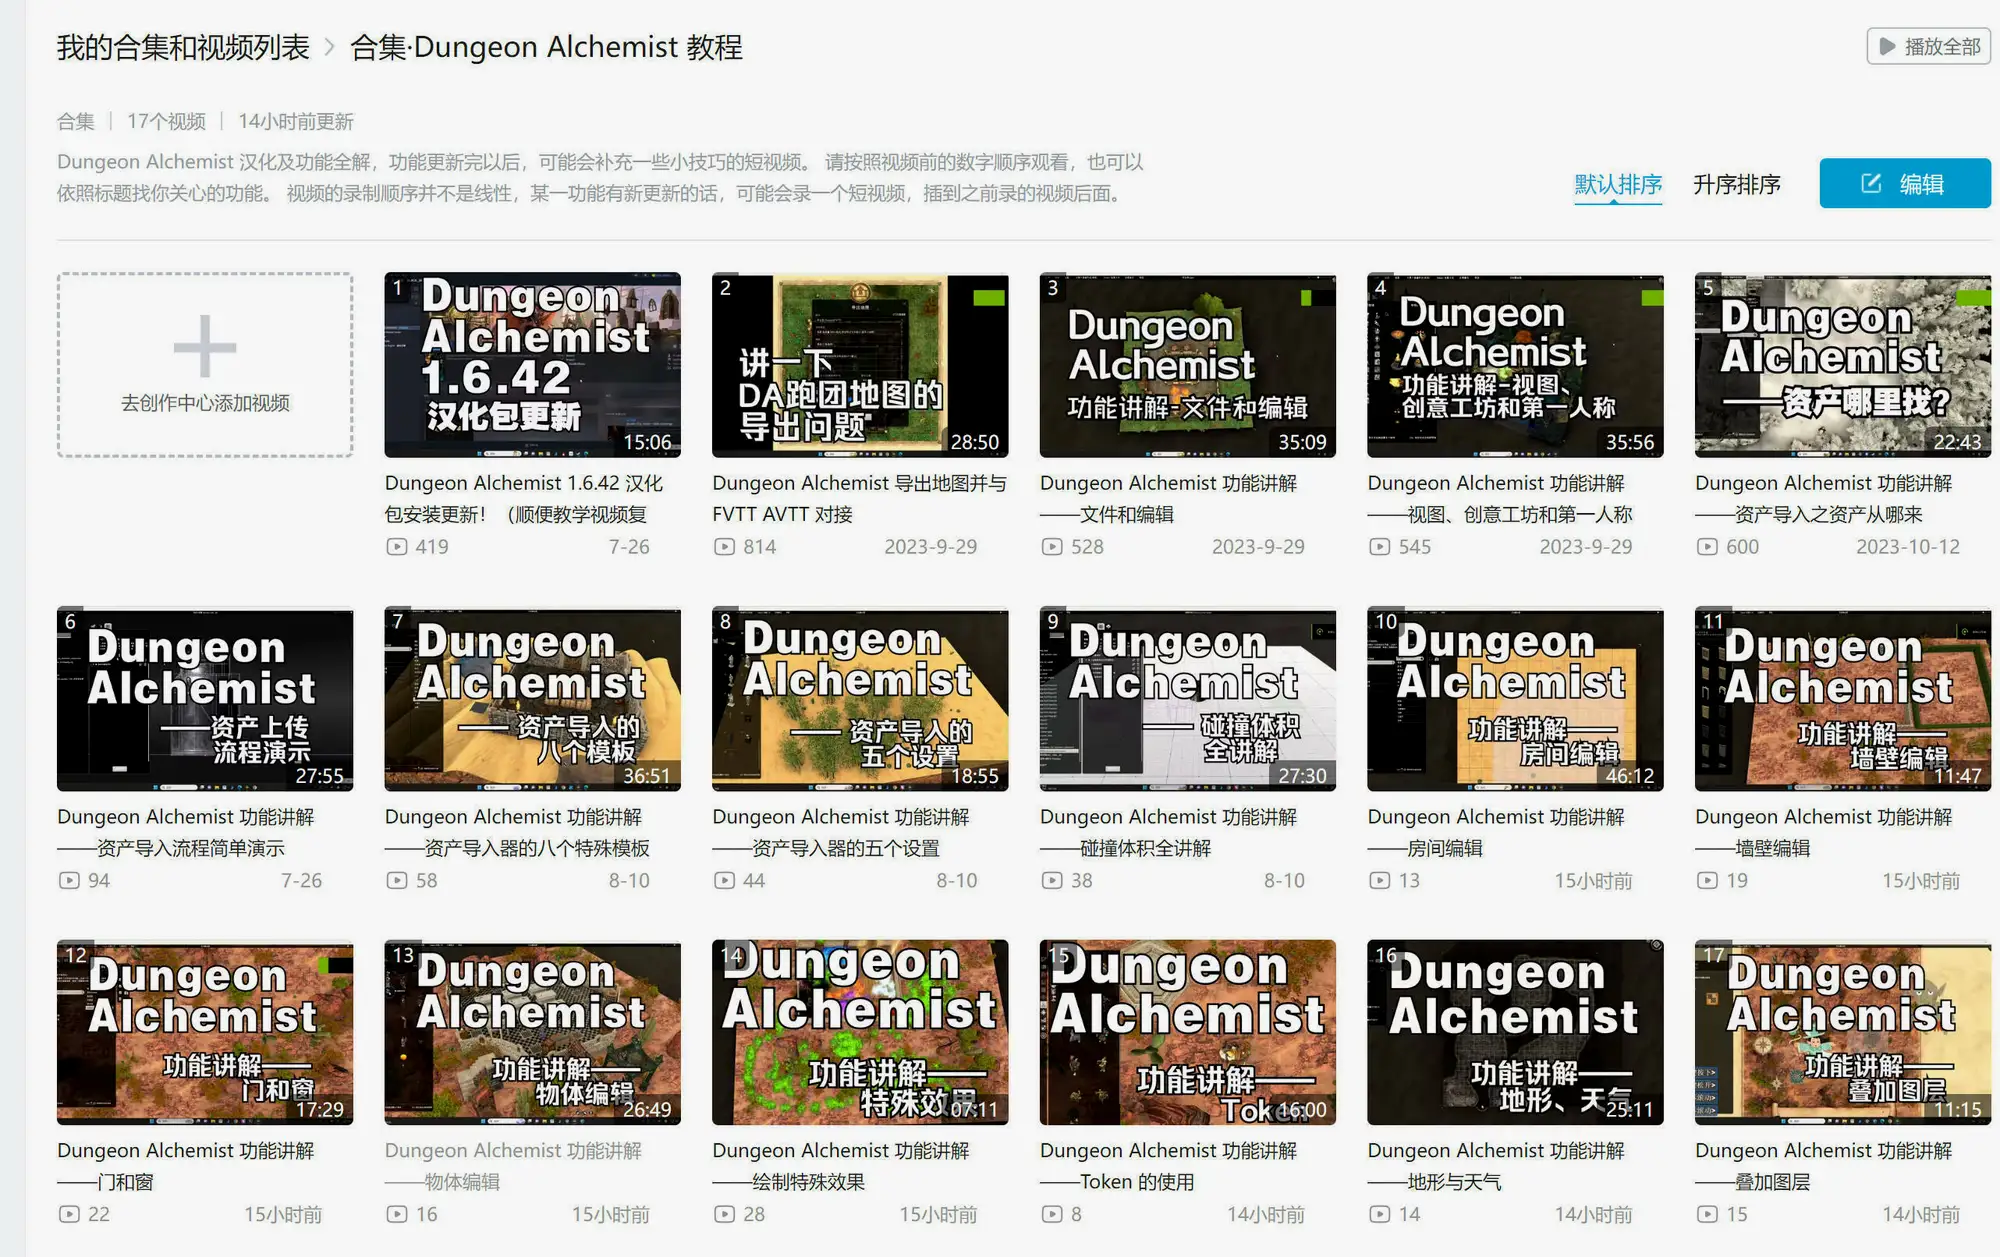
Task: Click play-count icon next to 58
Action: 397,881
